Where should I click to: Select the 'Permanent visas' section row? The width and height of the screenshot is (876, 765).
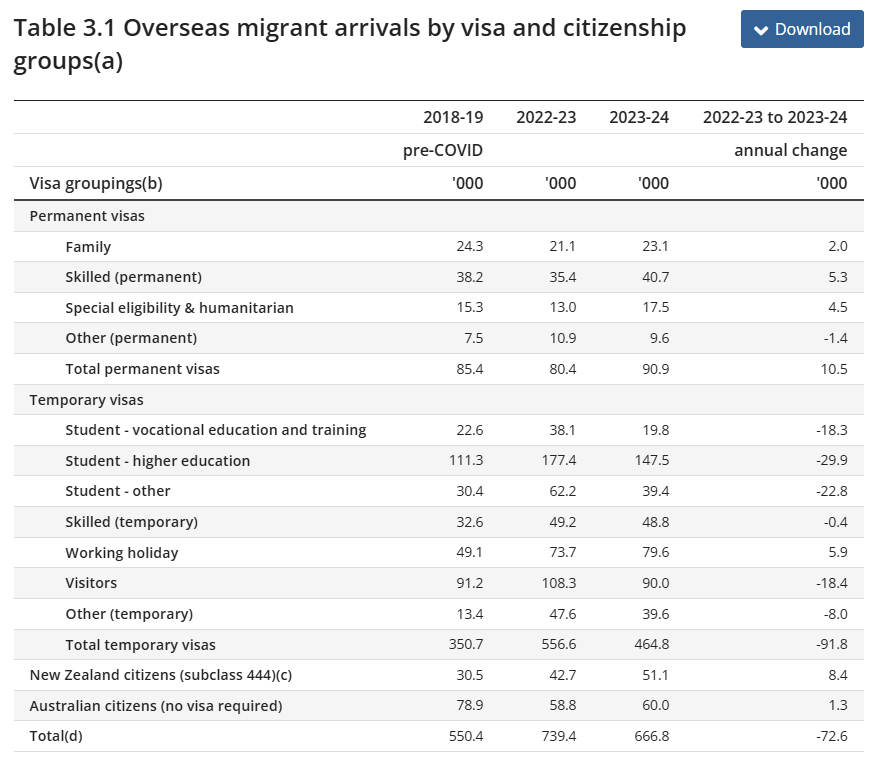point(439,216)
